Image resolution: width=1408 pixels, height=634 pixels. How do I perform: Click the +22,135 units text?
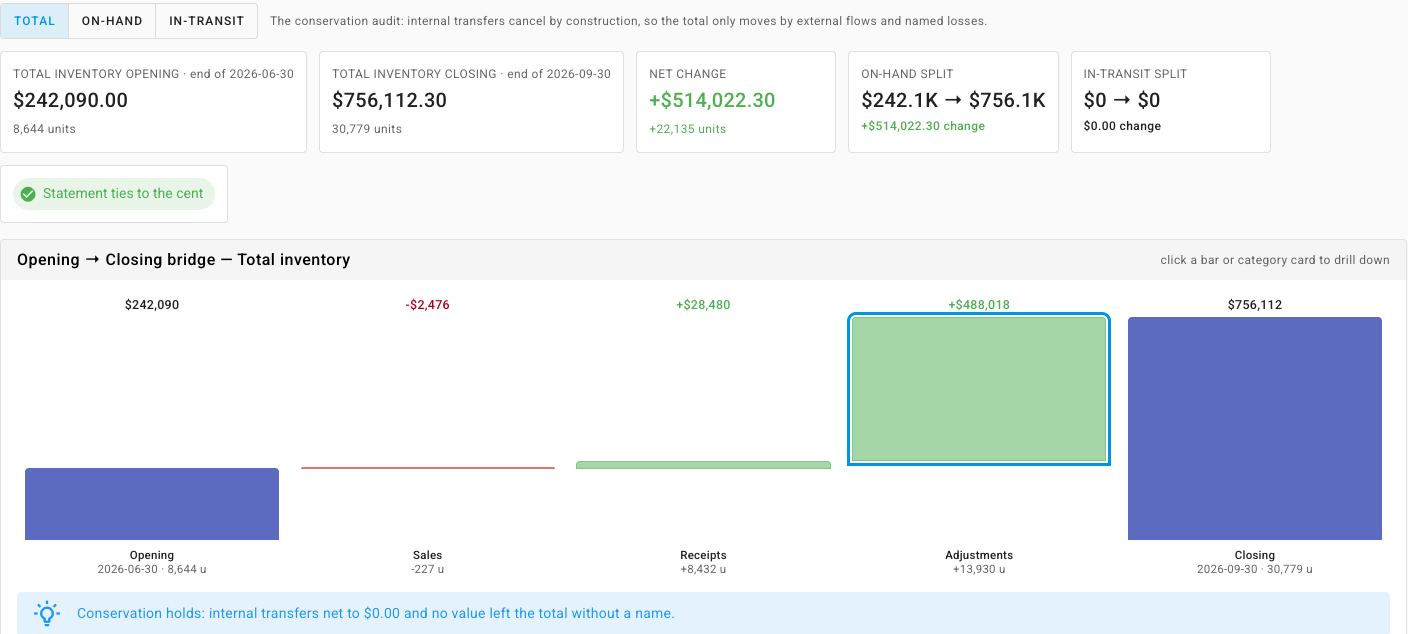688,129
